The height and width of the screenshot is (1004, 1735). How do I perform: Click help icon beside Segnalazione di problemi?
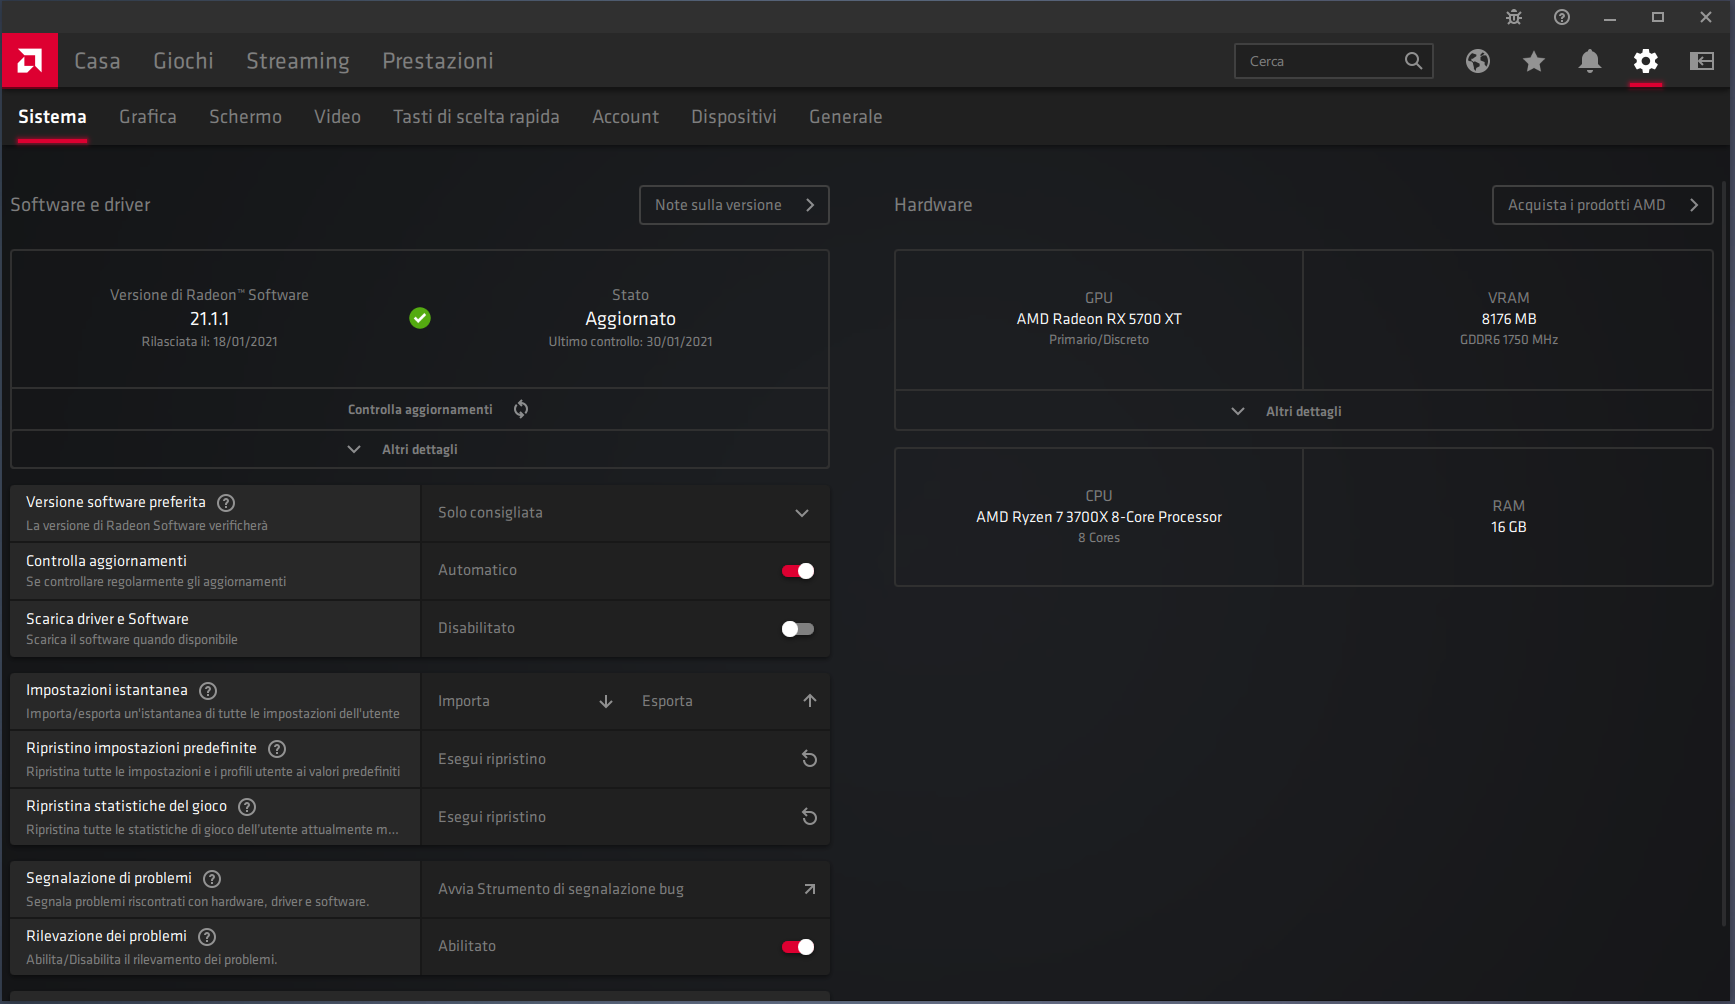point(212,879)
